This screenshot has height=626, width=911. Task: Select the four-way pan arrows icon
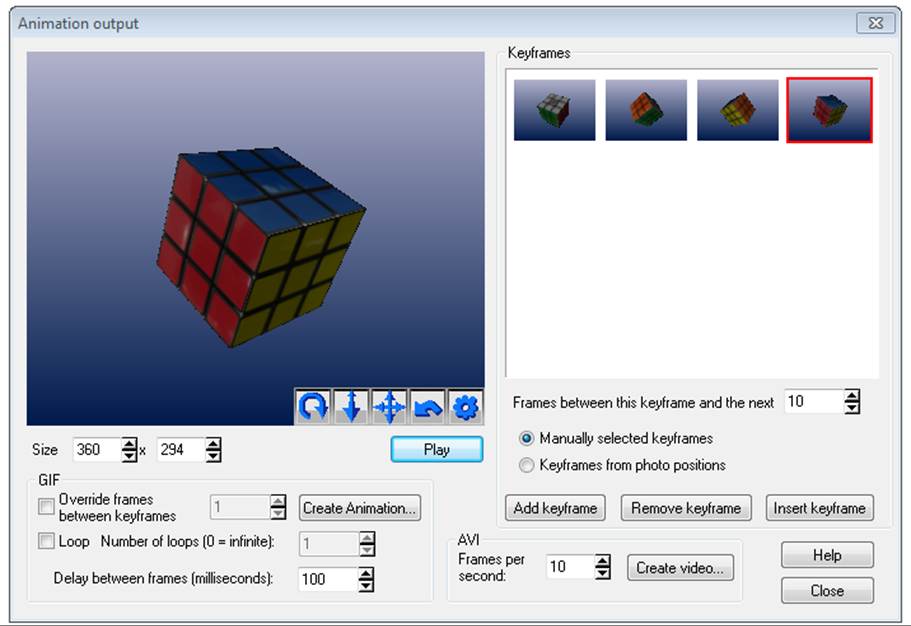389,407
